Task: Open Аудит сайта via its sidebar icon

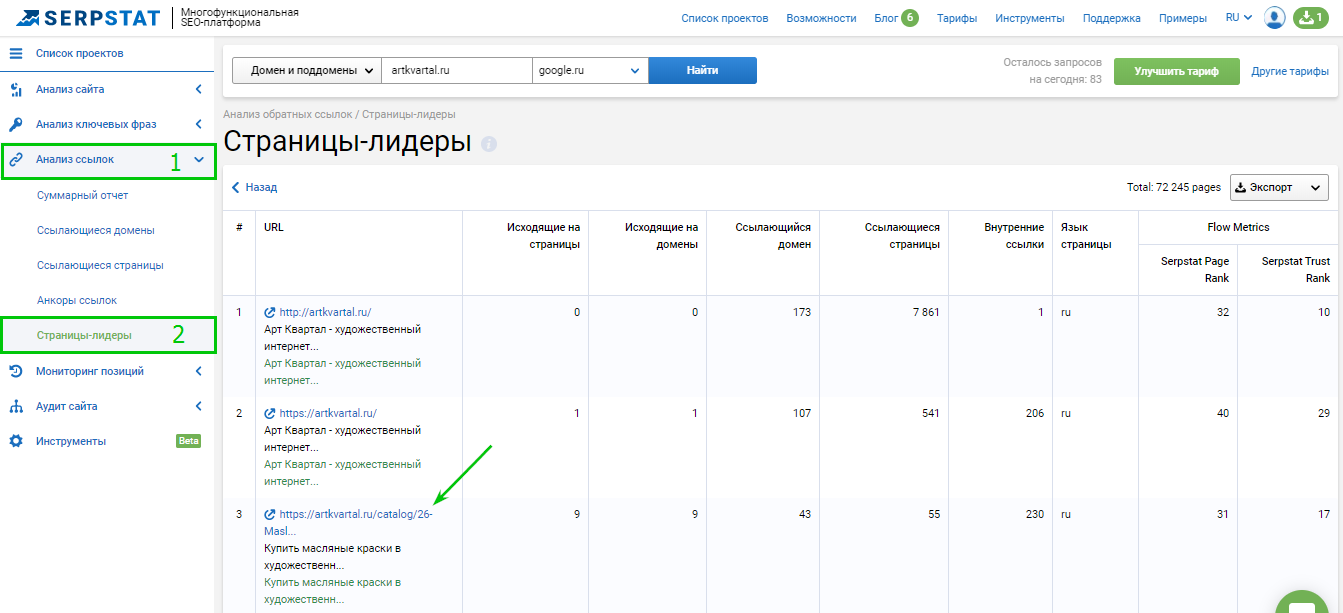Action: 14,405
